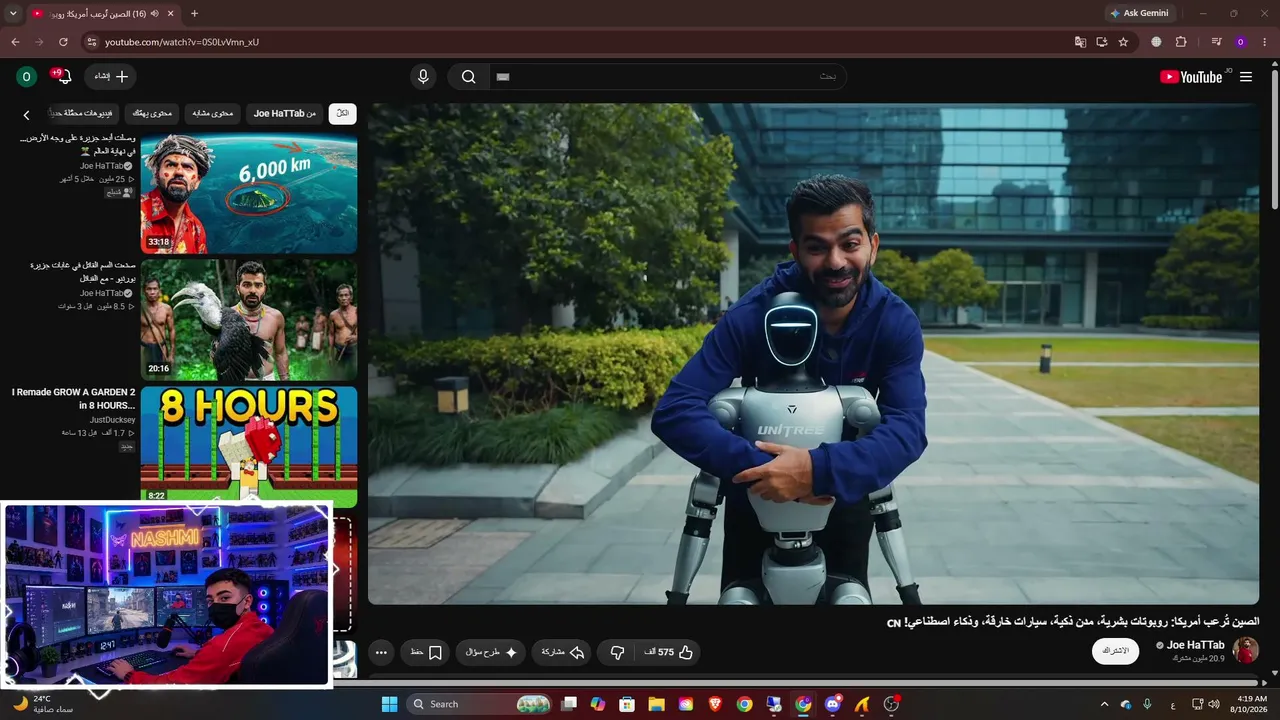Open a new browser tab
This screenshot has width=1280, height=720.
pos(194,14)
